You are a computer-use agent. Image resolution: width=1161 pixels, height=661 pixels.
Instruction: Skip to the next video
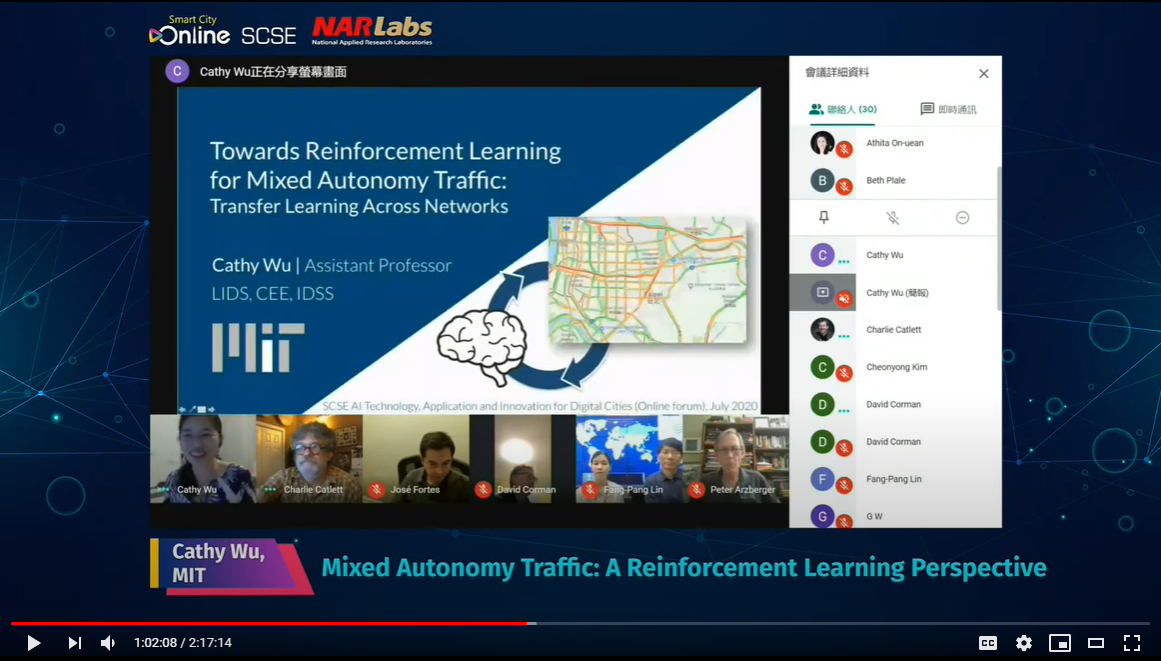(74, 643)
